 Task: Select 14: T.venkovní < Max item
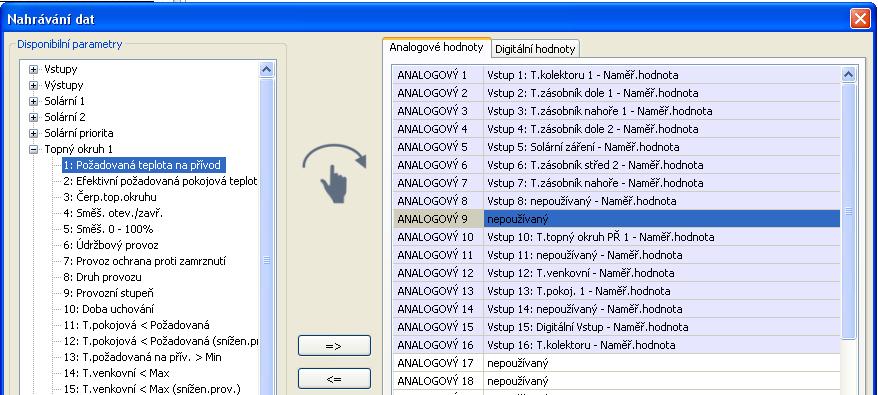[116, 373]
